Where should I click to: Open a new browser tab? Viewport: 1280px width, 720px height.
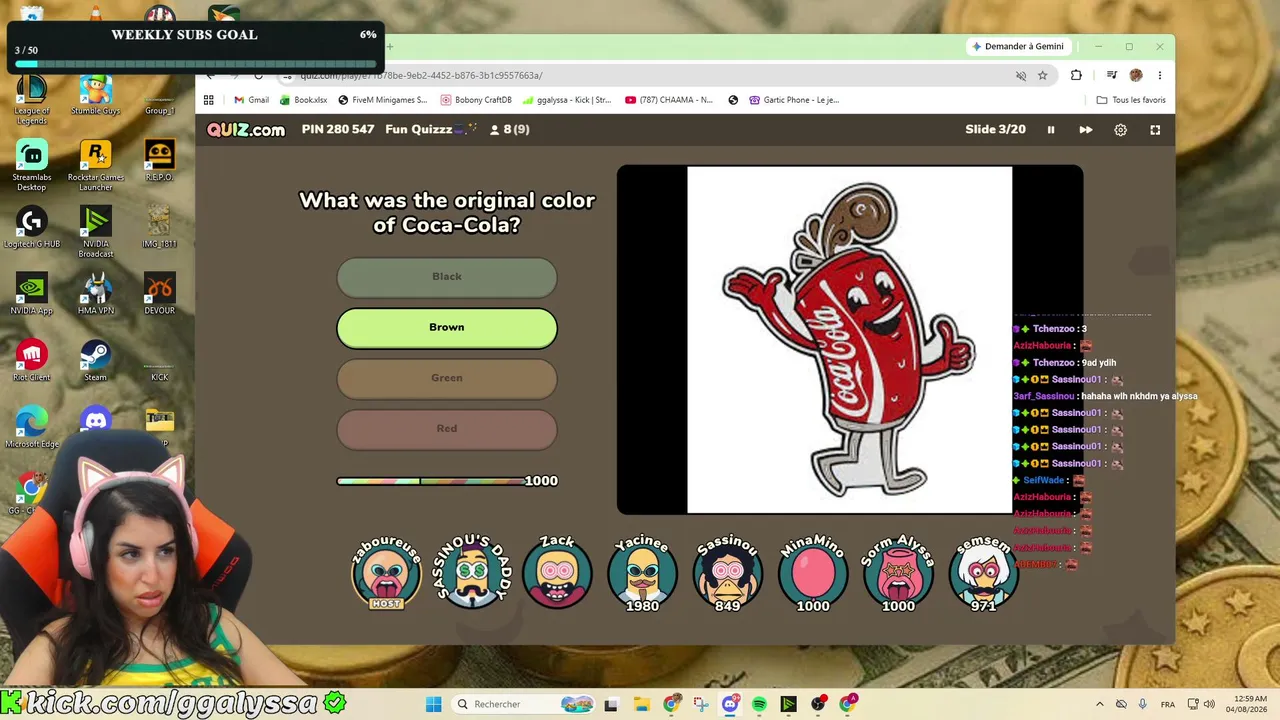(390, 47)
